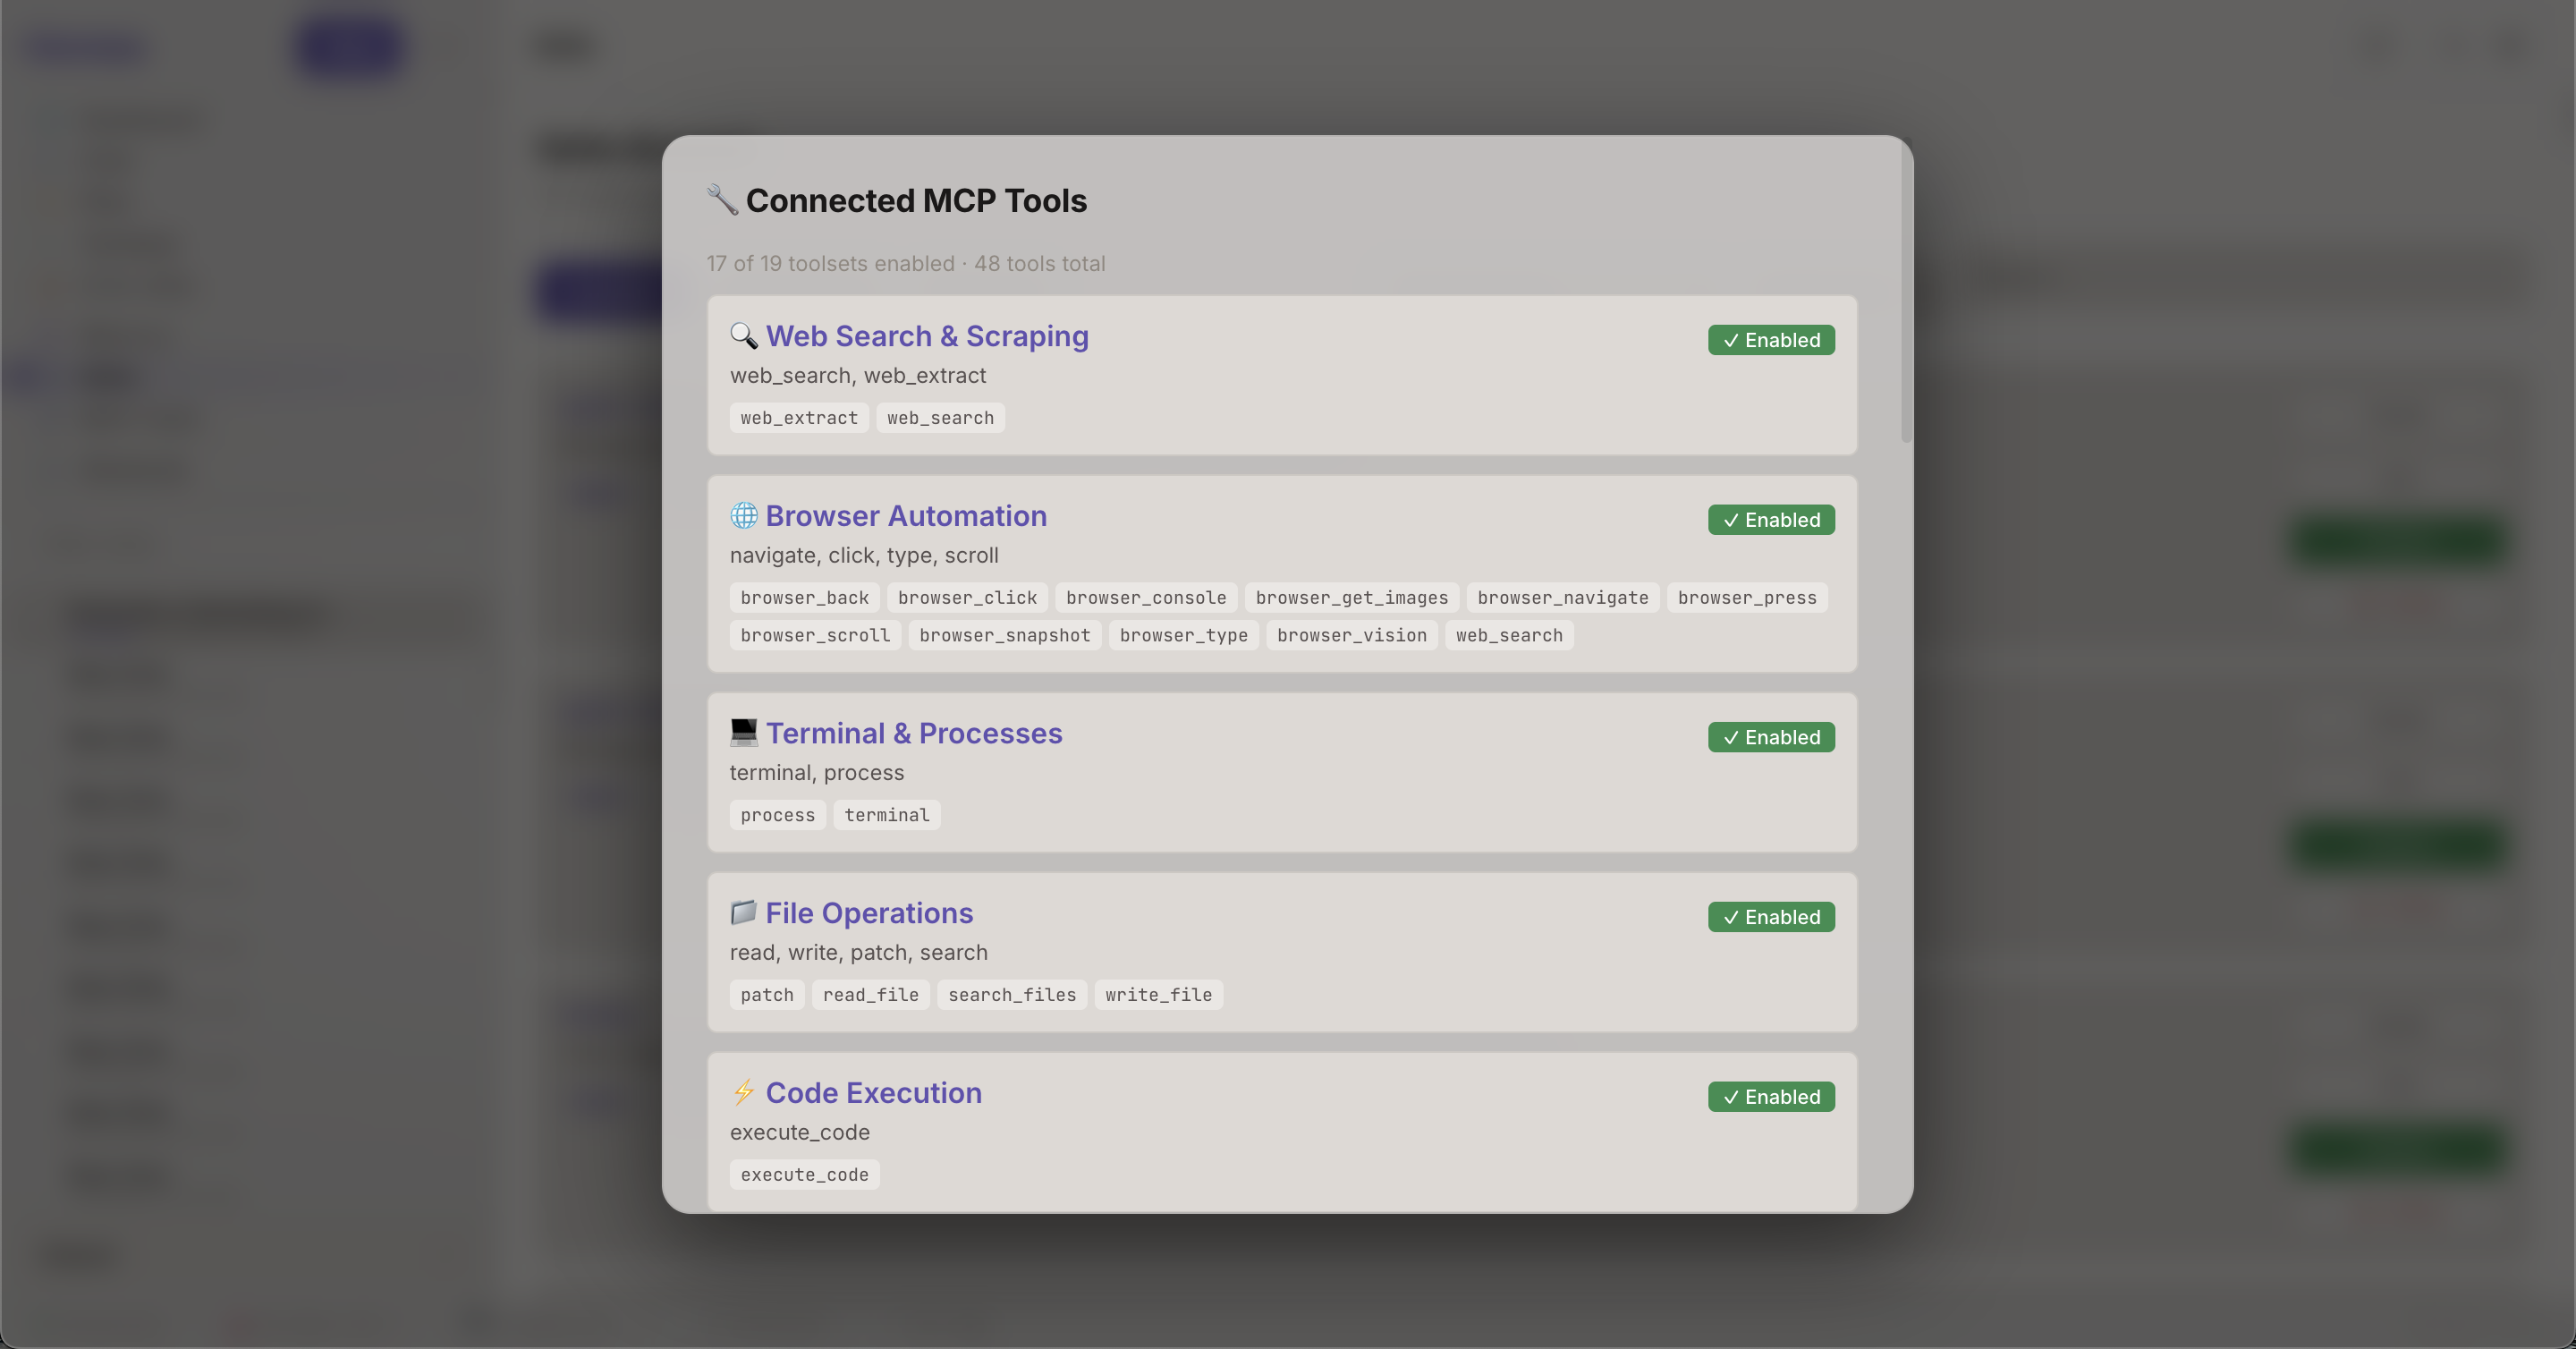Open the Browser Automation heading link
This screenshot has height=1349, width=2576.
coord(905,516)
